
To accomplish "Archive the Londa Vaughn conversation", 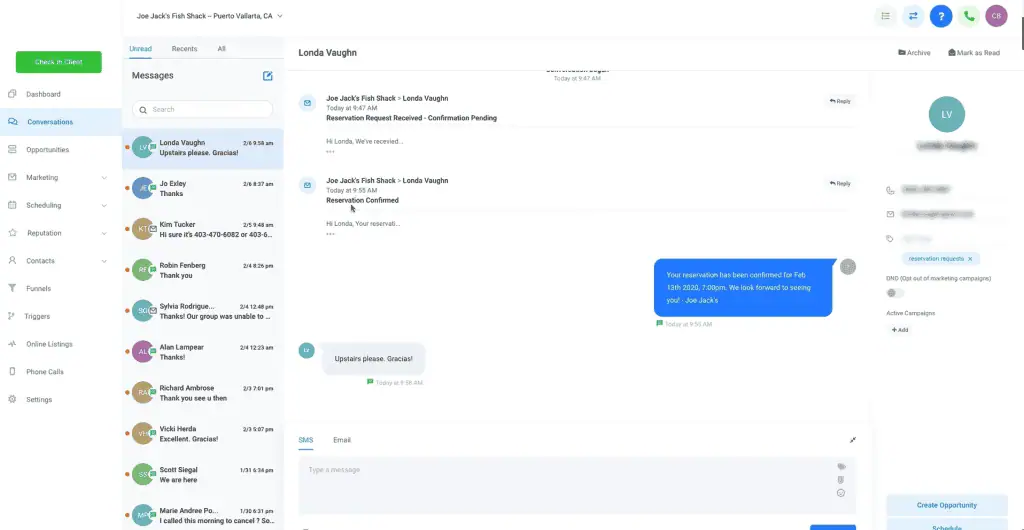I will pos(914,53).
